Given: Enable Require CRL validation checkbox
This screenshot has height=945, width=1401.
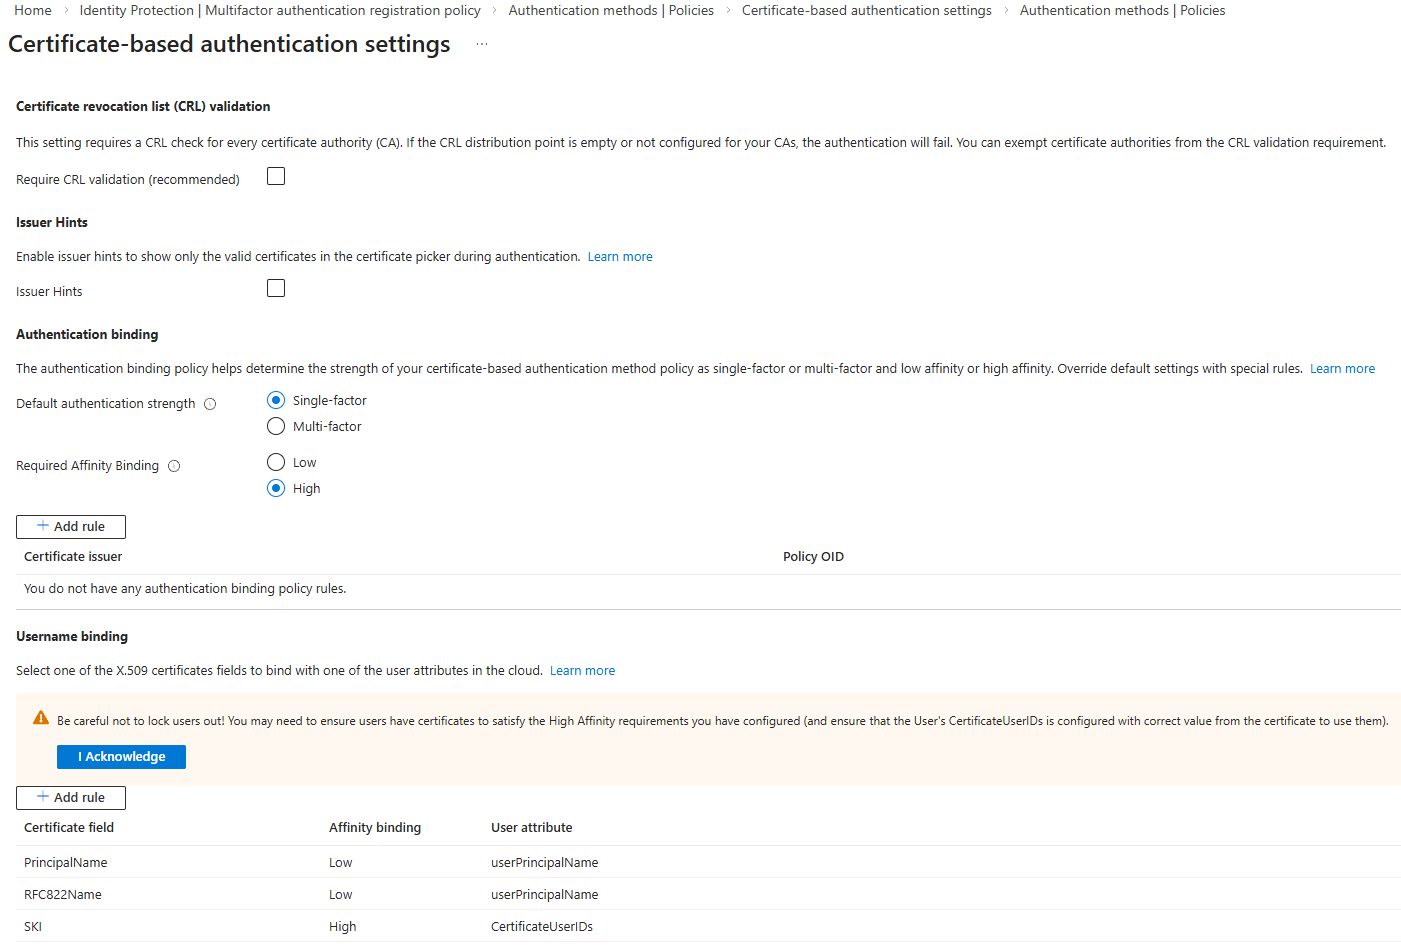Looking at the screenshot, I should 276,177.
